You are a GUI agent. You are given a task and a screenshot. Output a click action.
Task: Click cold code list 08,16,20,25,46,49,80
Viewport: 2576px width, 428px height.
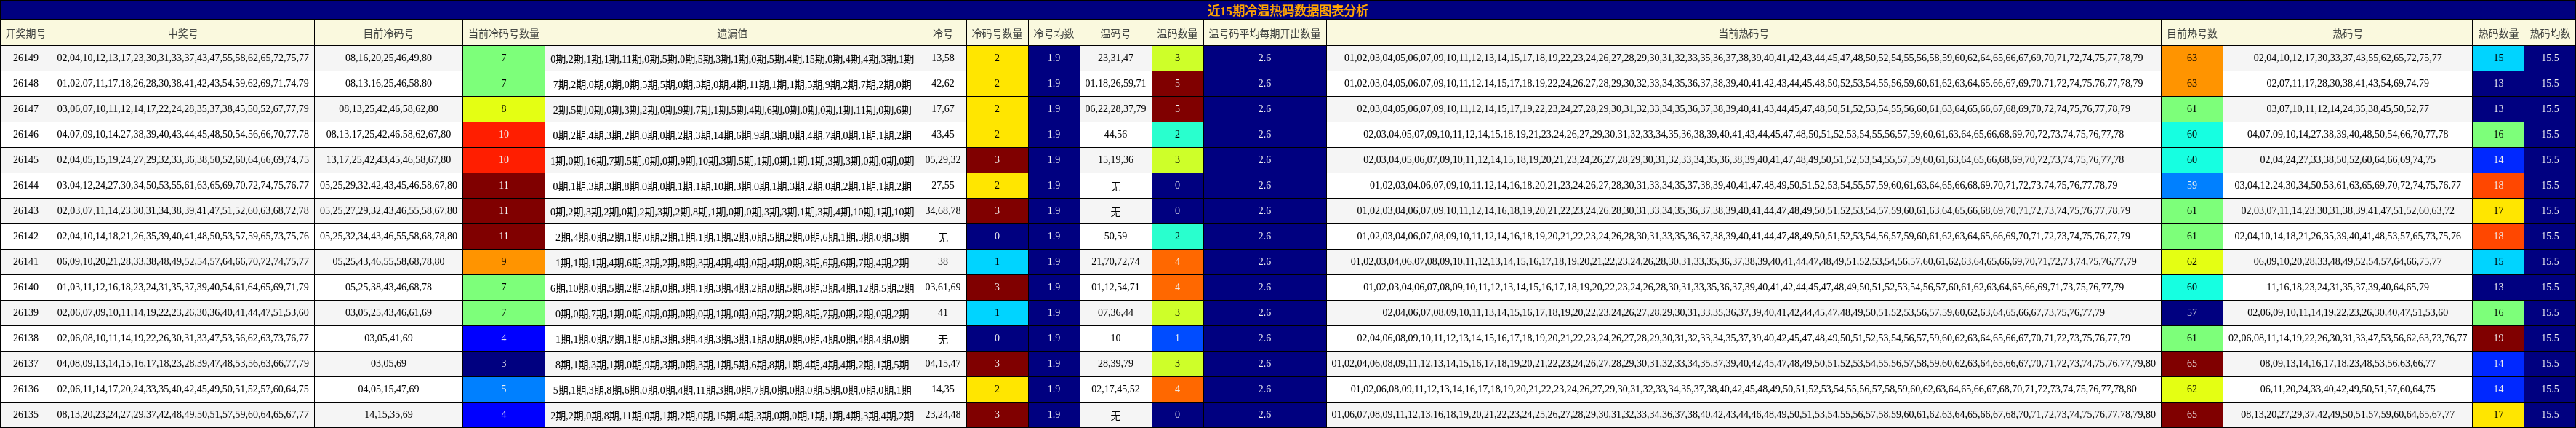click(x=389, y=58)
